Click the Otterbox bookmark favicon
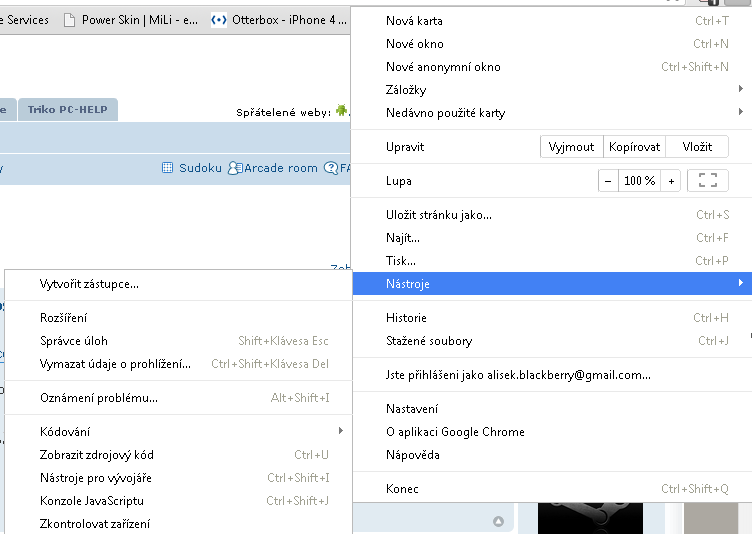 [x=219, y=20]
